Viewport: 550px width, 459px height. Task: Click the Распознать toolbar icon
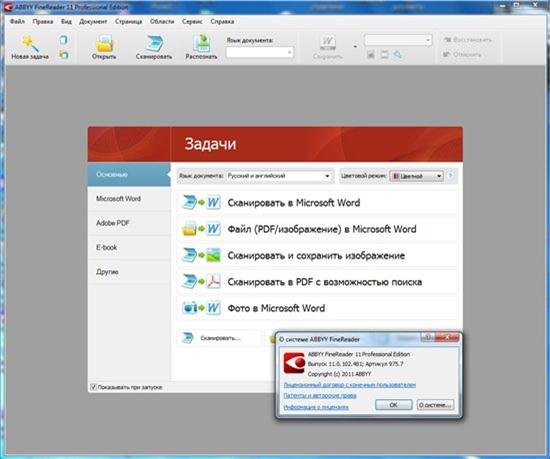click(202, 43)
